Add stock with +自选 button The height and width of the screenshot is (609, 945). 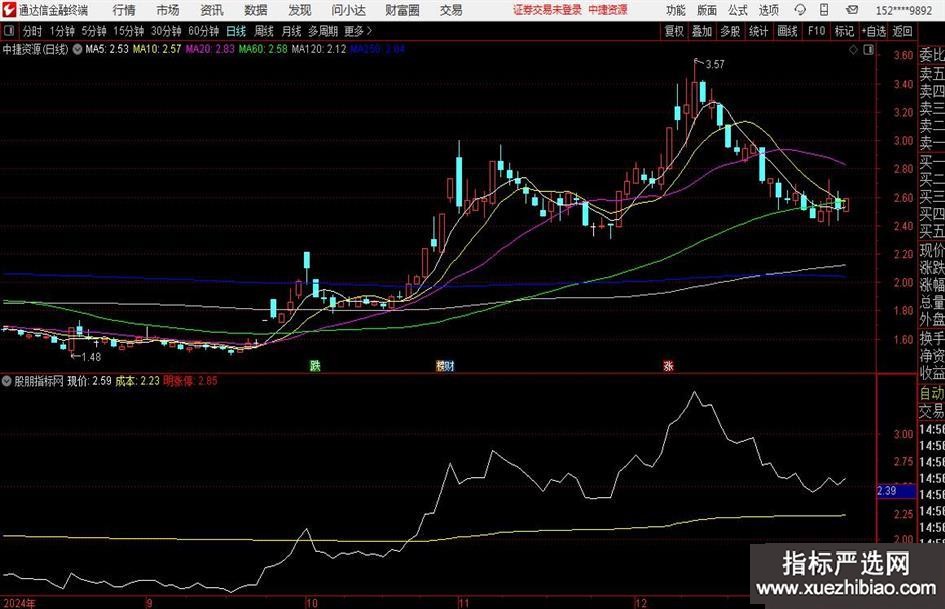[x=874, y=31]
